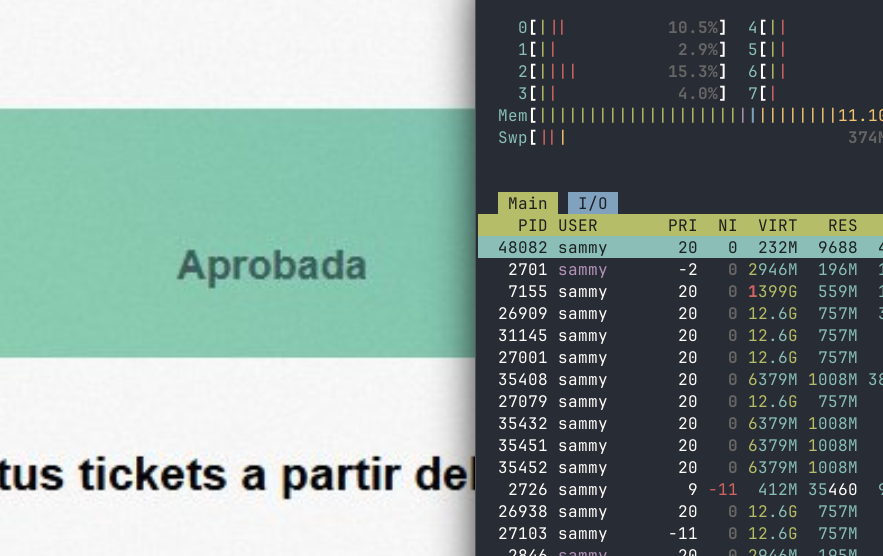Select process row with PID 26909
This screenshot has width=883, height=556.
pos(680,313)
